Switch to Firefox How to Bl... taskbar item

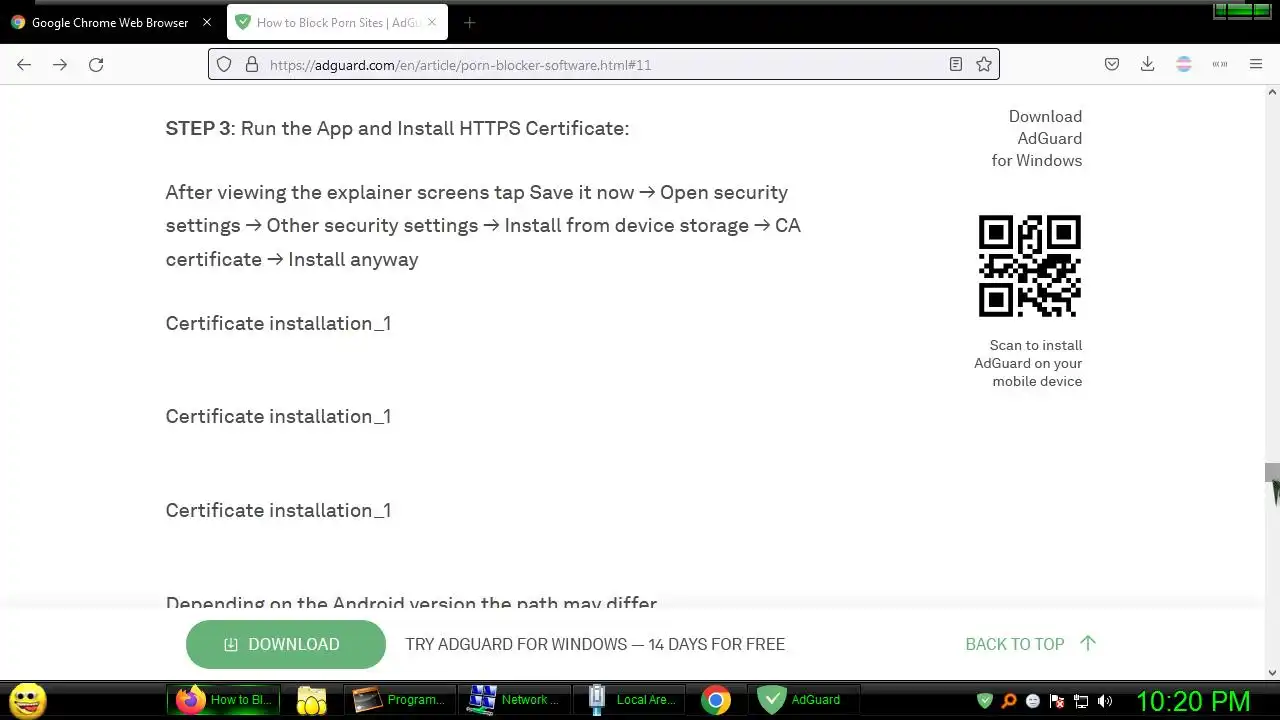[224, 700]
